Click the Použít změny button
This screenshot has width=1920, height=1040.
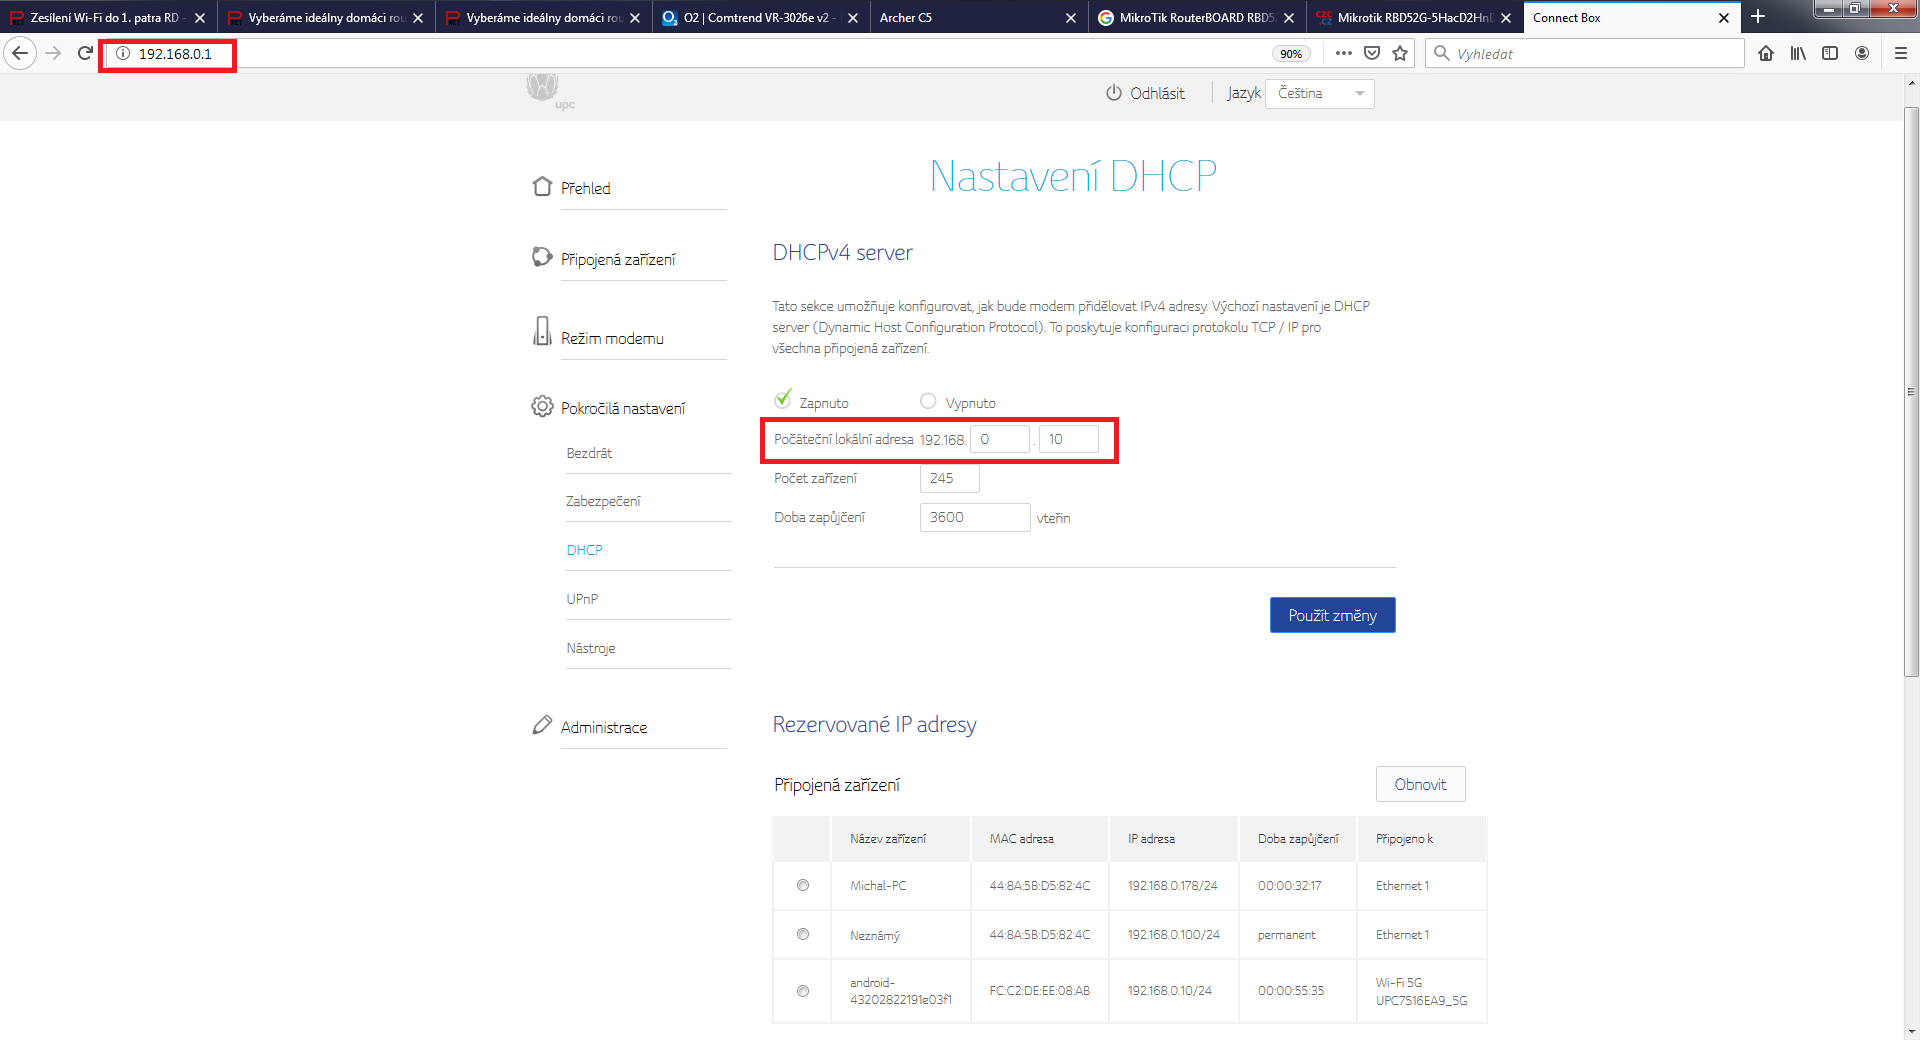click(x=1332, y=615)
